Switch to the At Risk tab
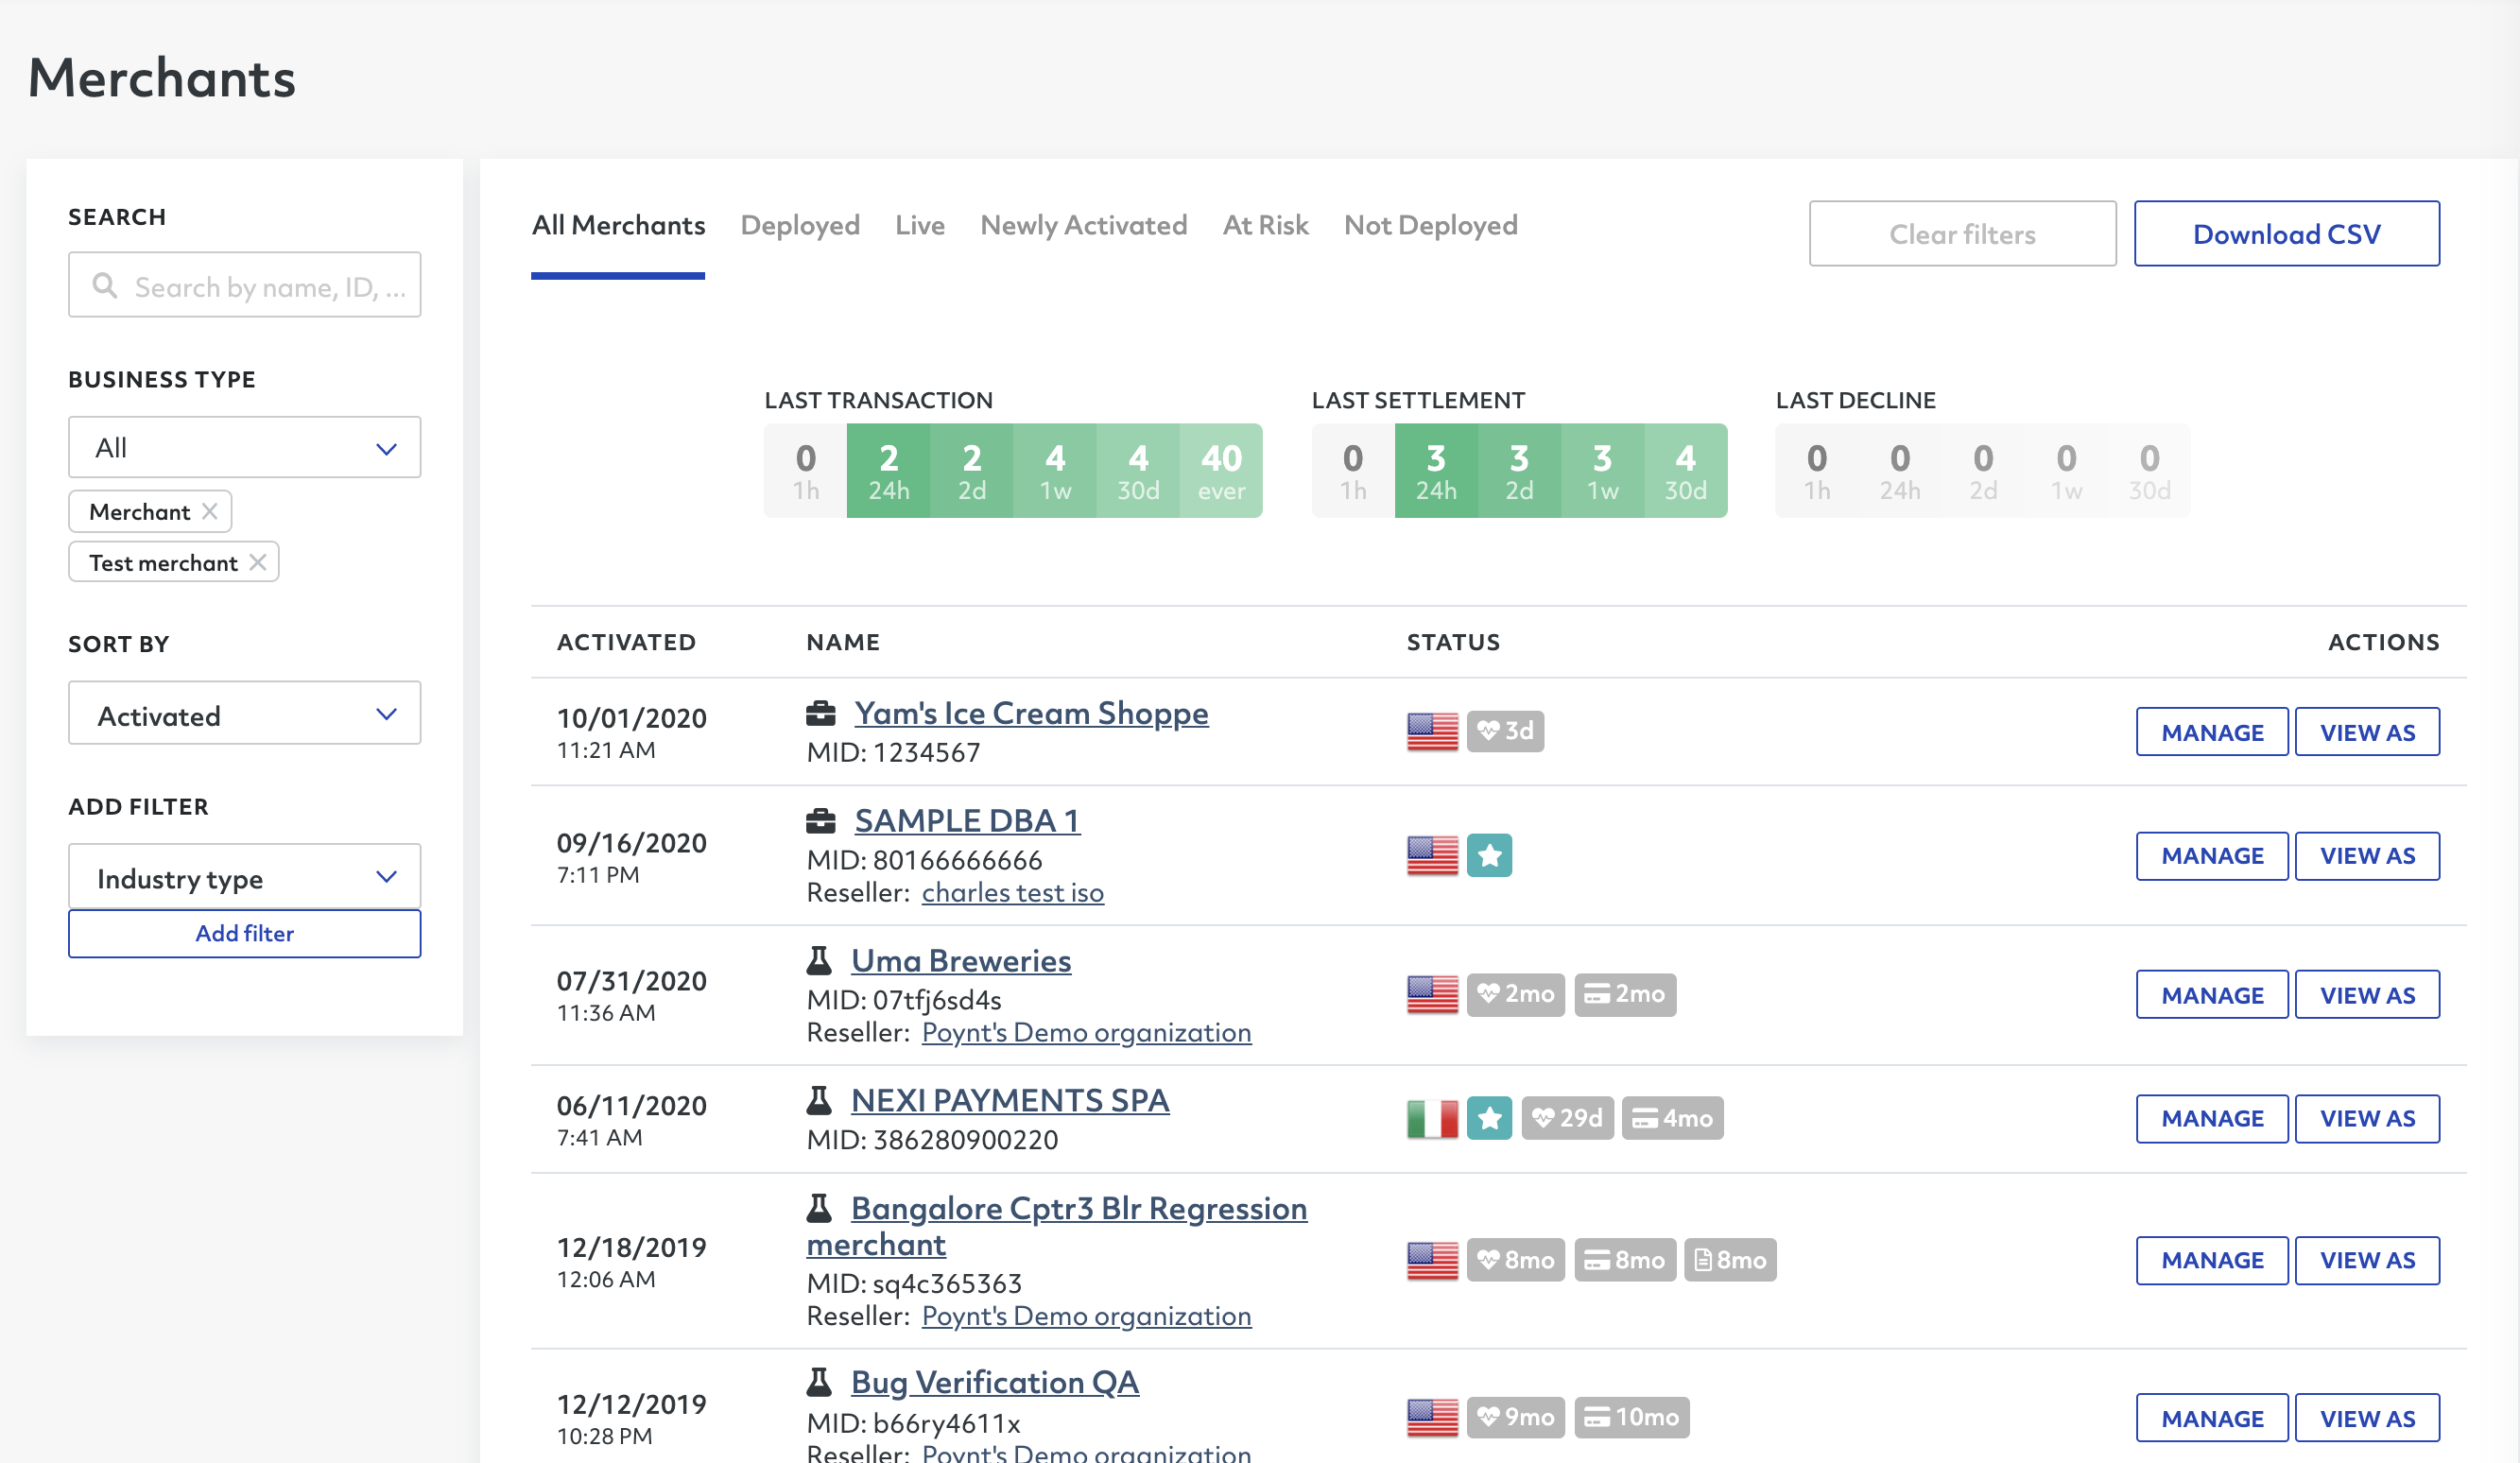2520x1463 pixels. (x=1265, y=225)
